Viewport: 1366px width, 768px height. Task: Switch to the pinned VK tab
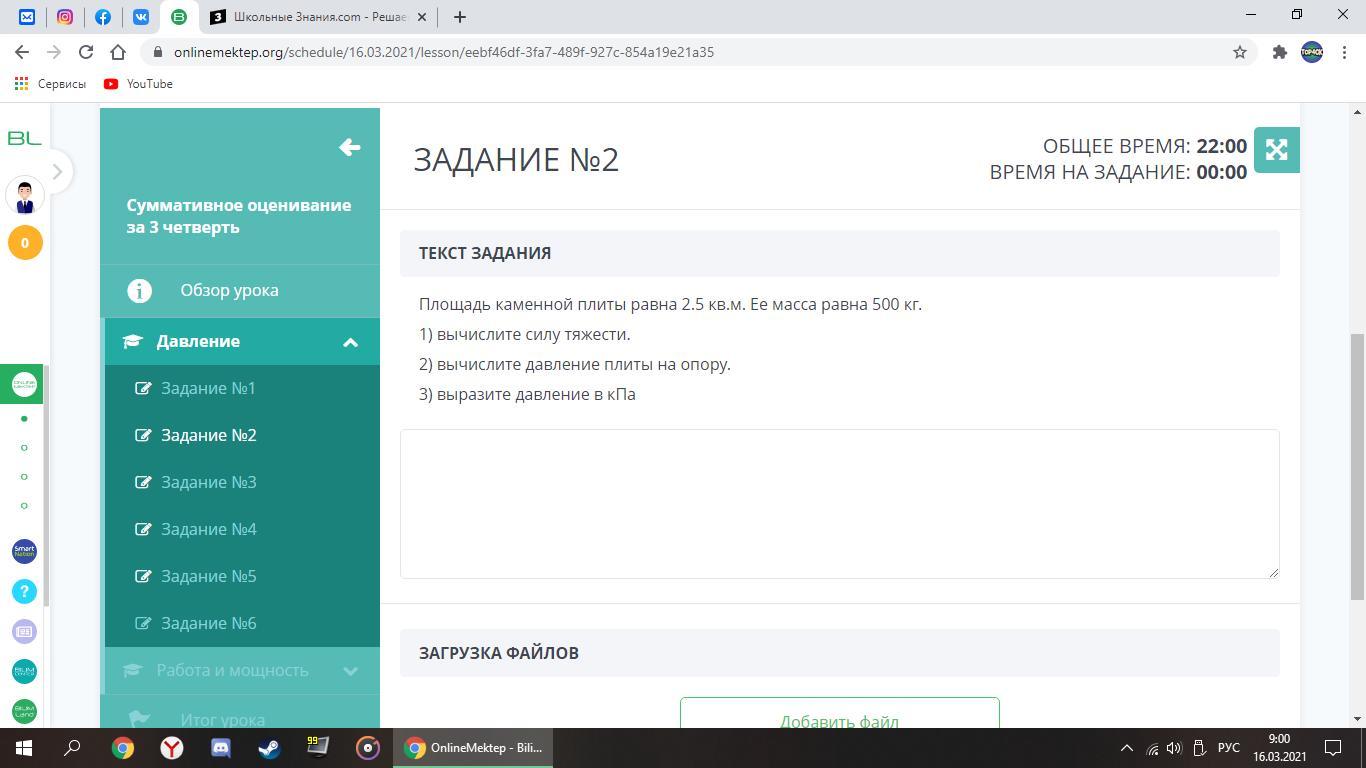tap(141, 17)
